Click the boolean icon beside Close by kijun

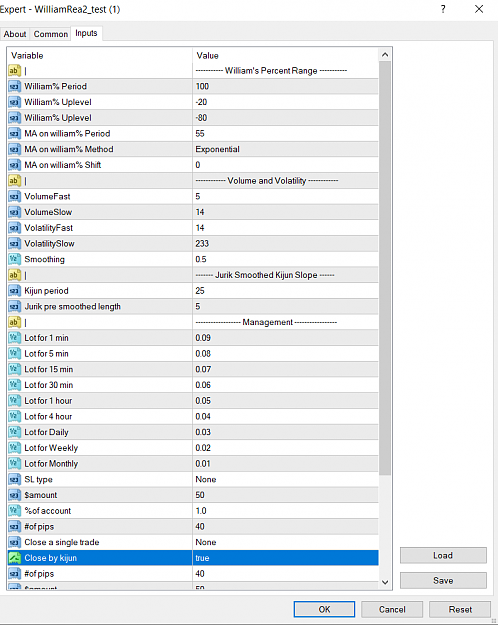pyautogui.click(x=14, y=558)
